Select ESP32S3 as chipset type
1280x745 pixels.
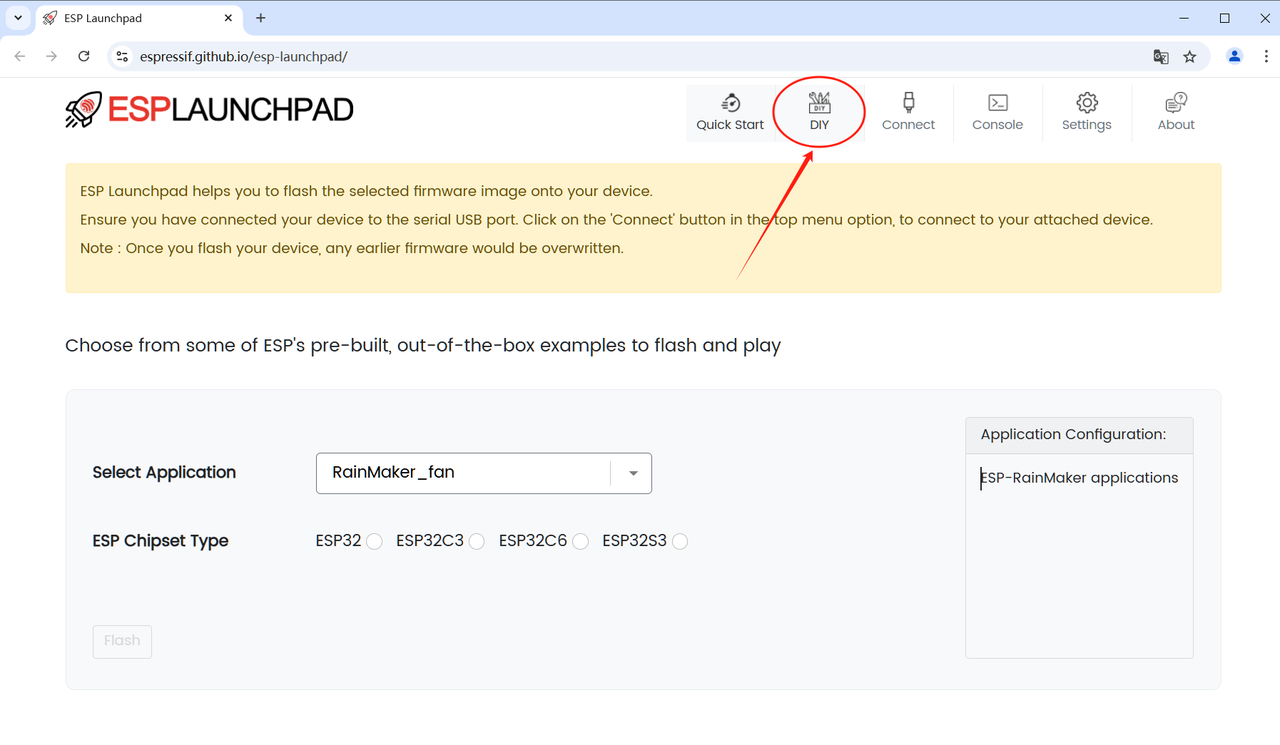tap(680, 541)
